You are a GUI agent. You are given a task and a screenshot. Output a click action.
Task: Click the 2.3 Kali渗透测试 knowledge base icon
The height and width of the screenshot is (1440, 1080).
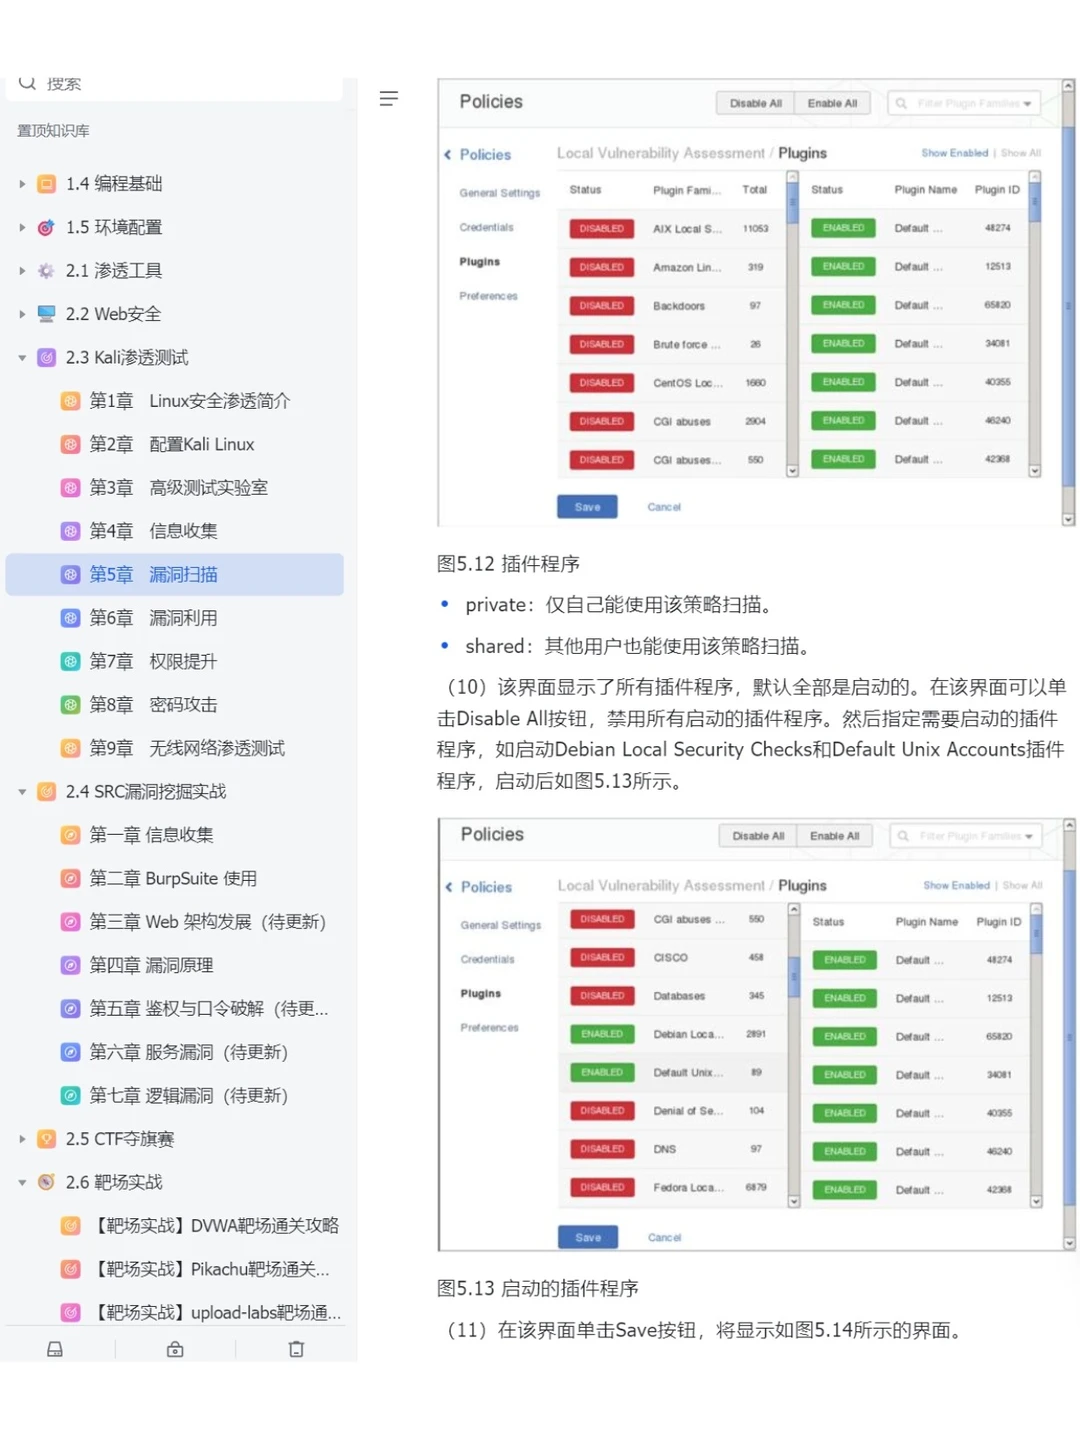(x=46, y=357)
